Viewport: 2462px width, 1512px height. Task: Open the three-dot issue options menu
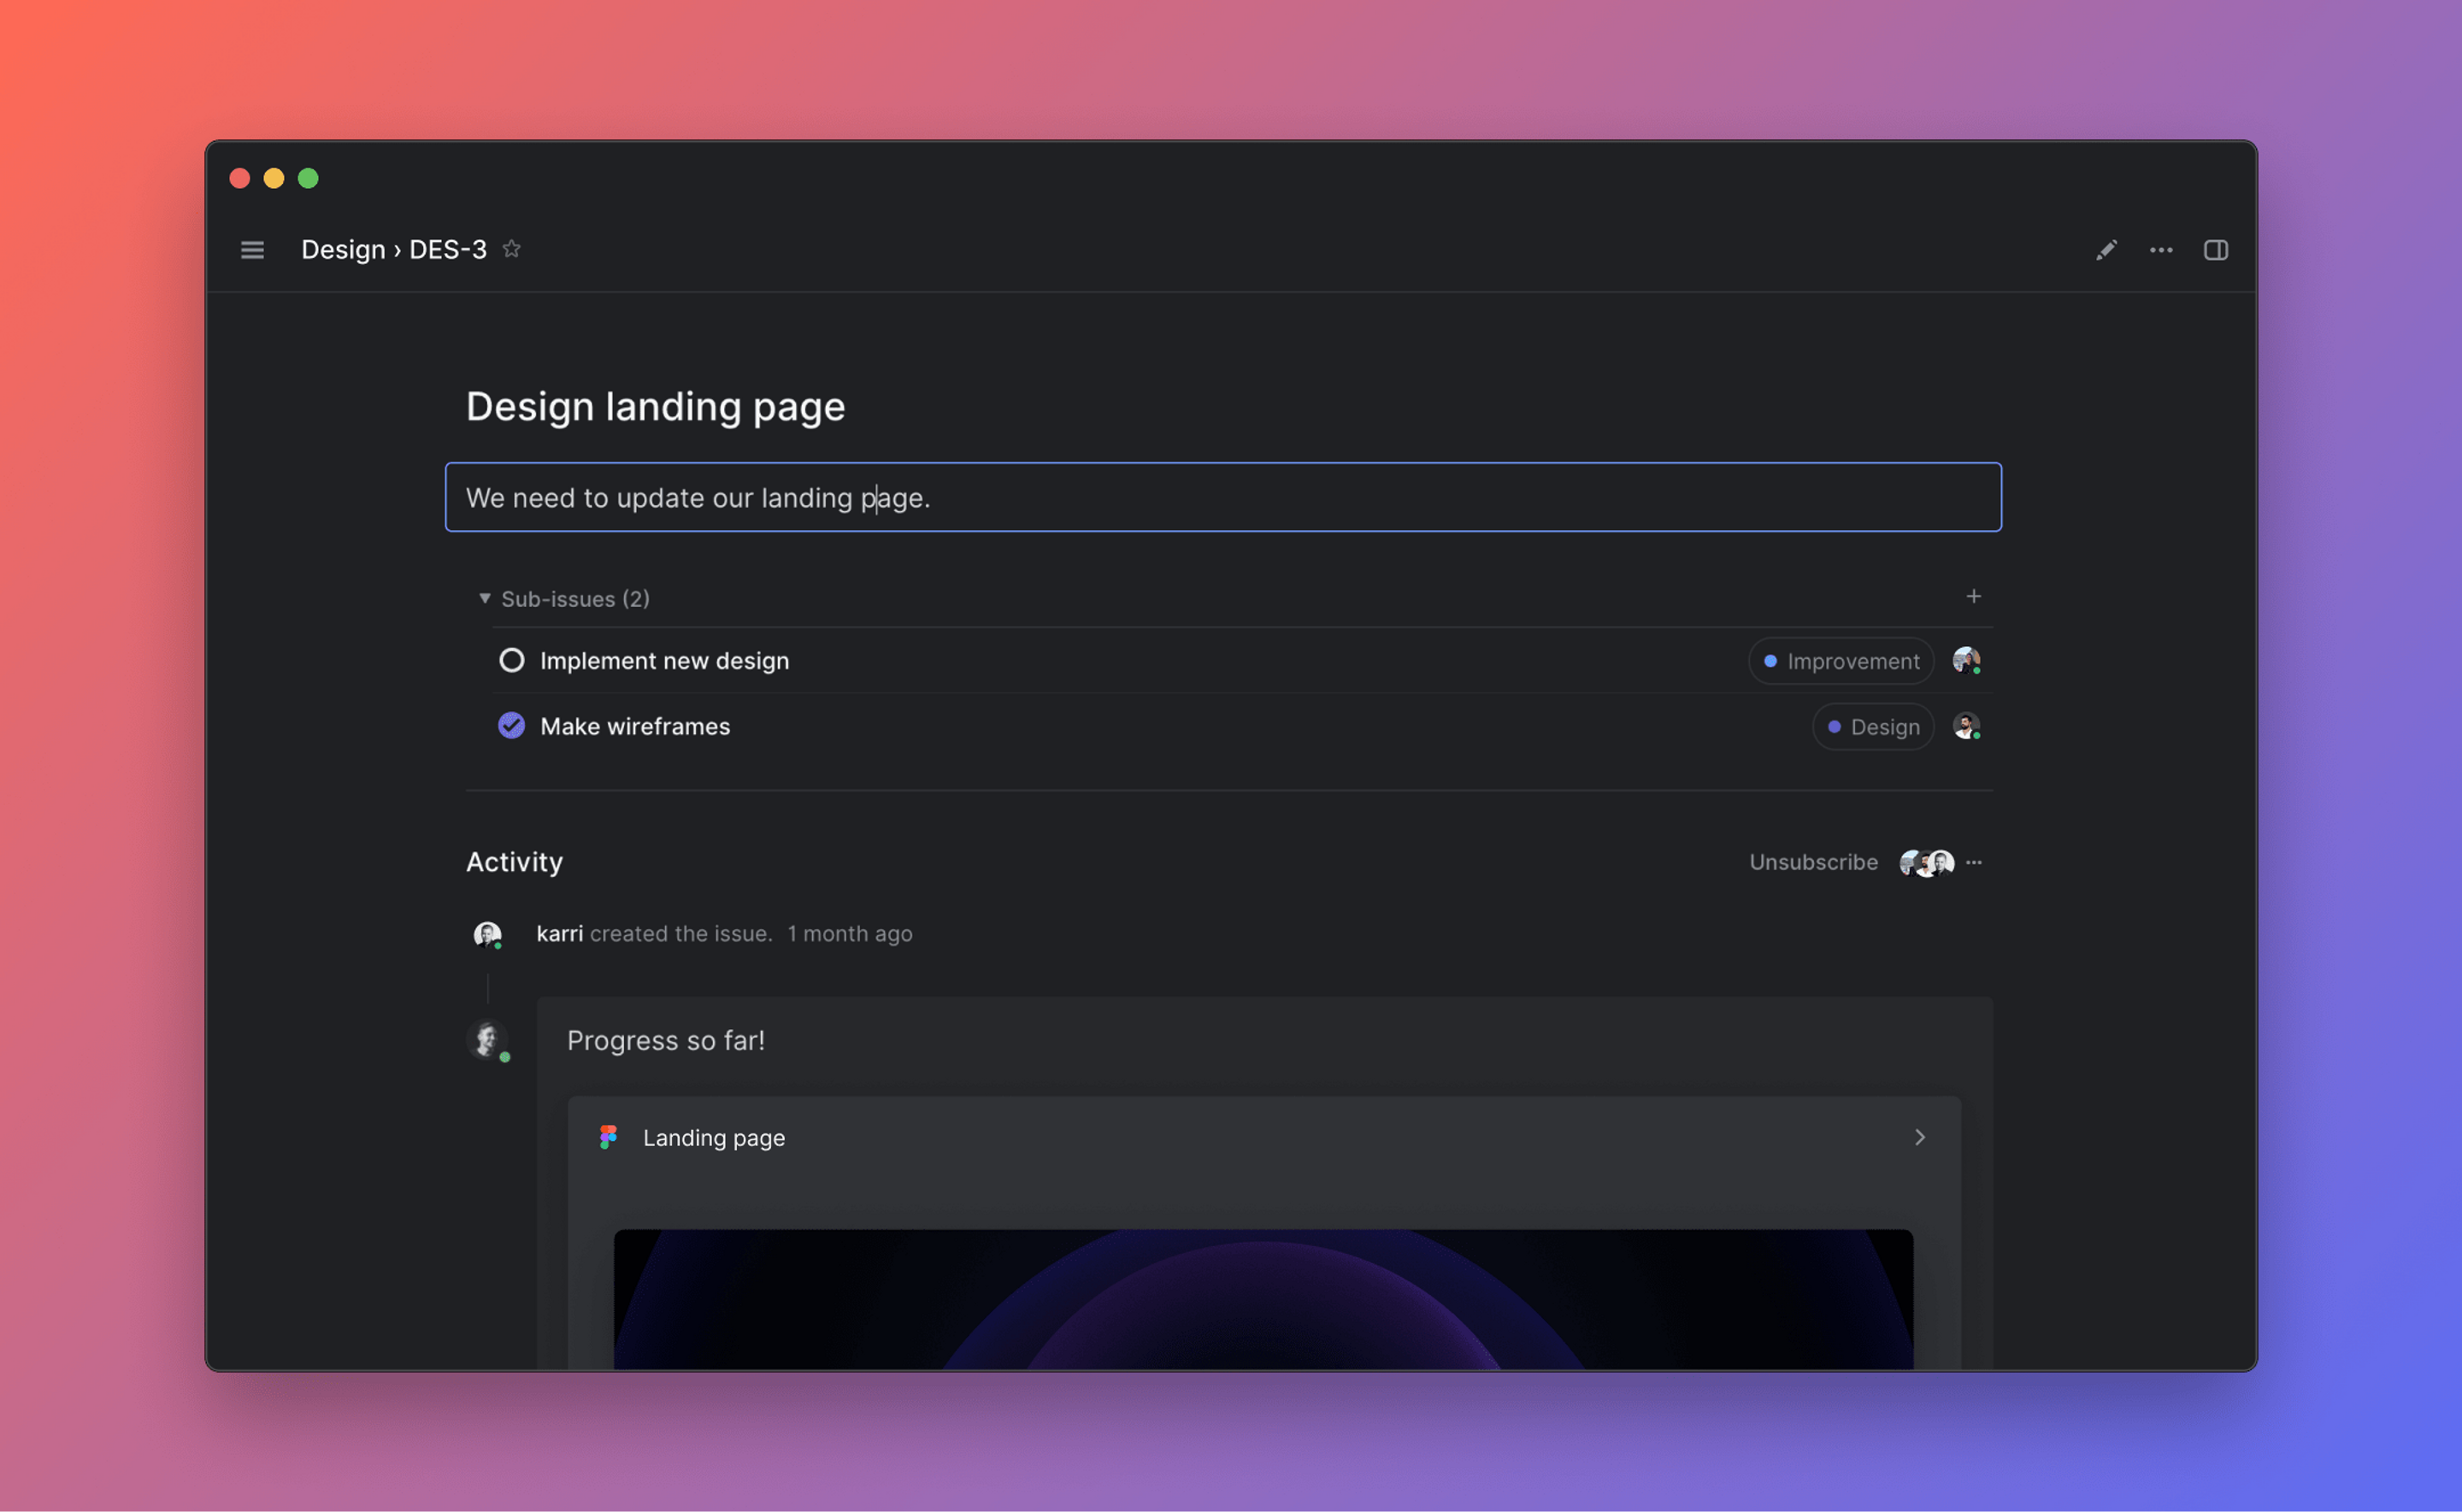2161,250
